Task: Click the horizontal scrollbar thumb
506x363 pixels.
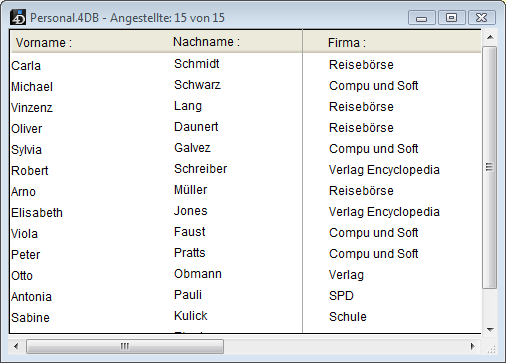Action: pos(125,346)
